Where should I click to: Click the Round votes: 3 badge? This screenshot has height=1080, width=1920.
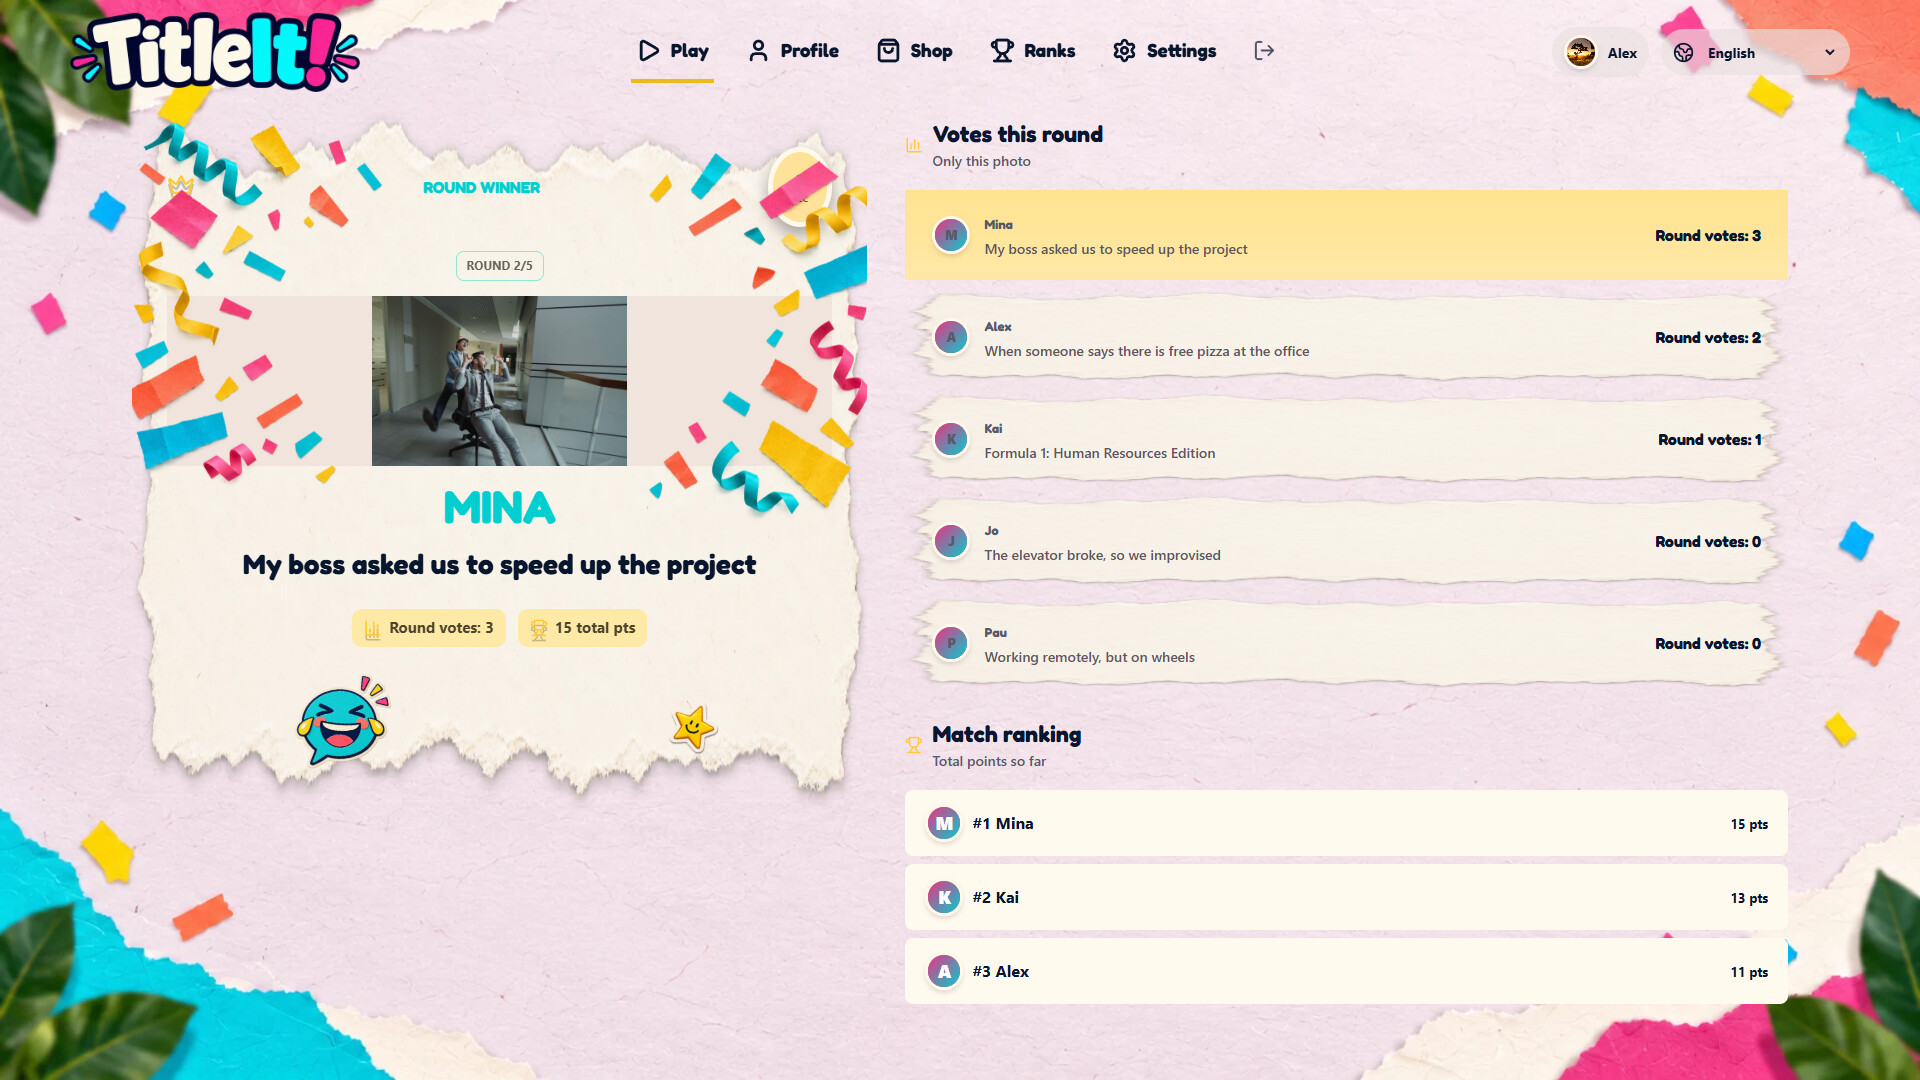(429, 628)
